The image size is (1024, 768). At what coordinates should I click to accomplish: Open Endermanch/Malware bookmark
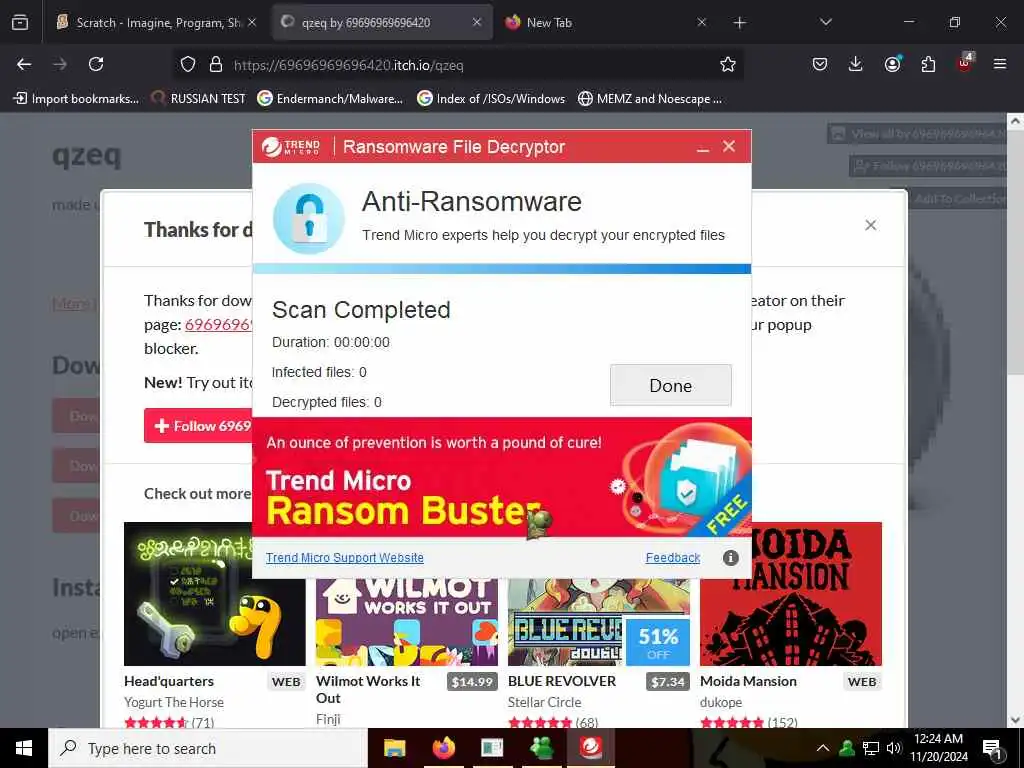pyautogui.click(x=330, y=99)
